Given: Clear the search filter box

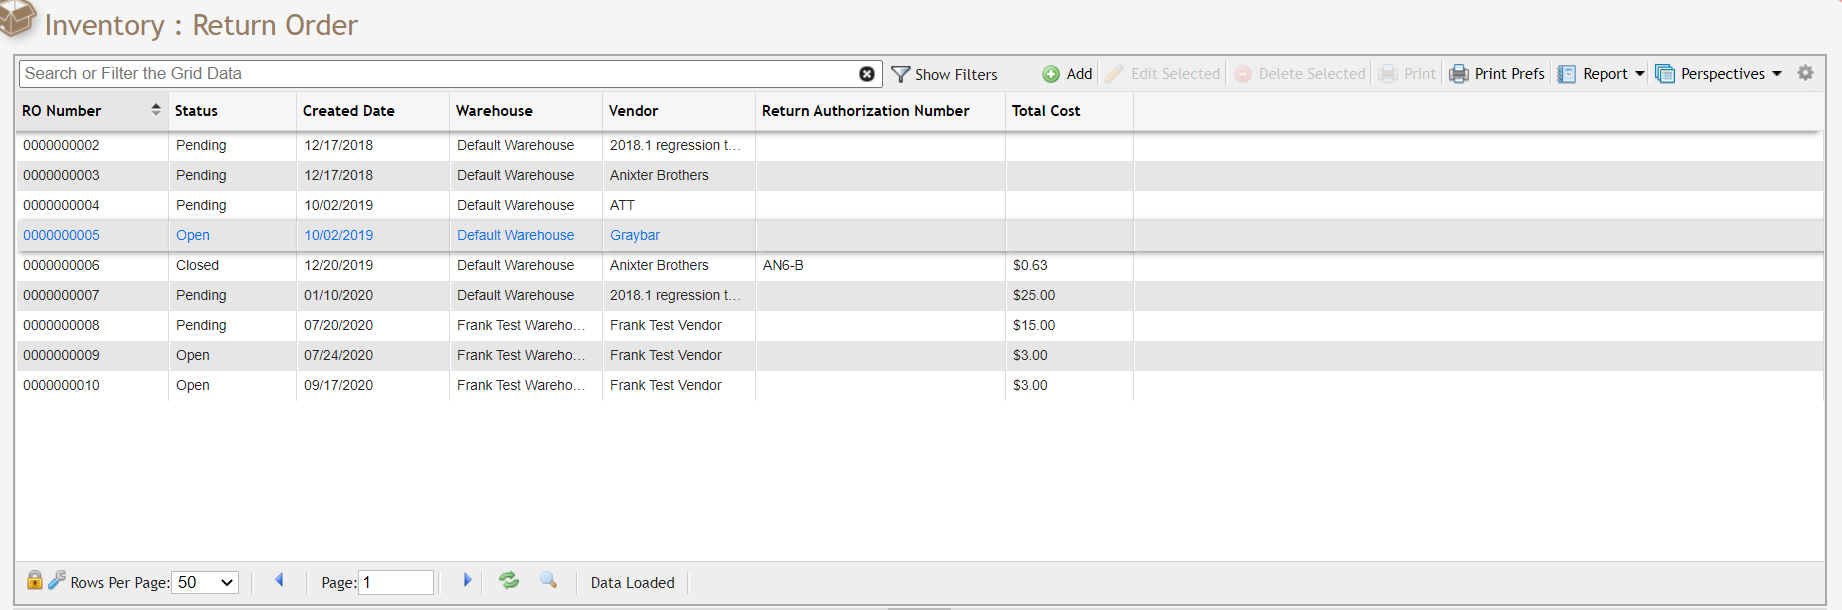Looking at the screenshot, I should pyautogui.click(x=867, y=74).
